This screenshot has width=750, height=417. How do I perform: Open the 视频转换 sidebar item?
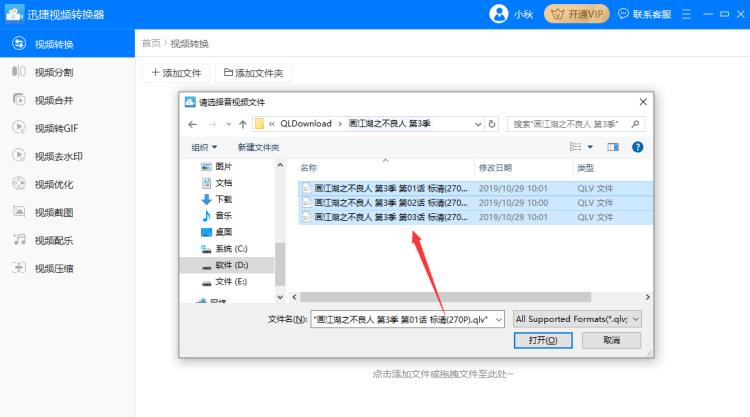pyautogui.click(x=67, y=44)
